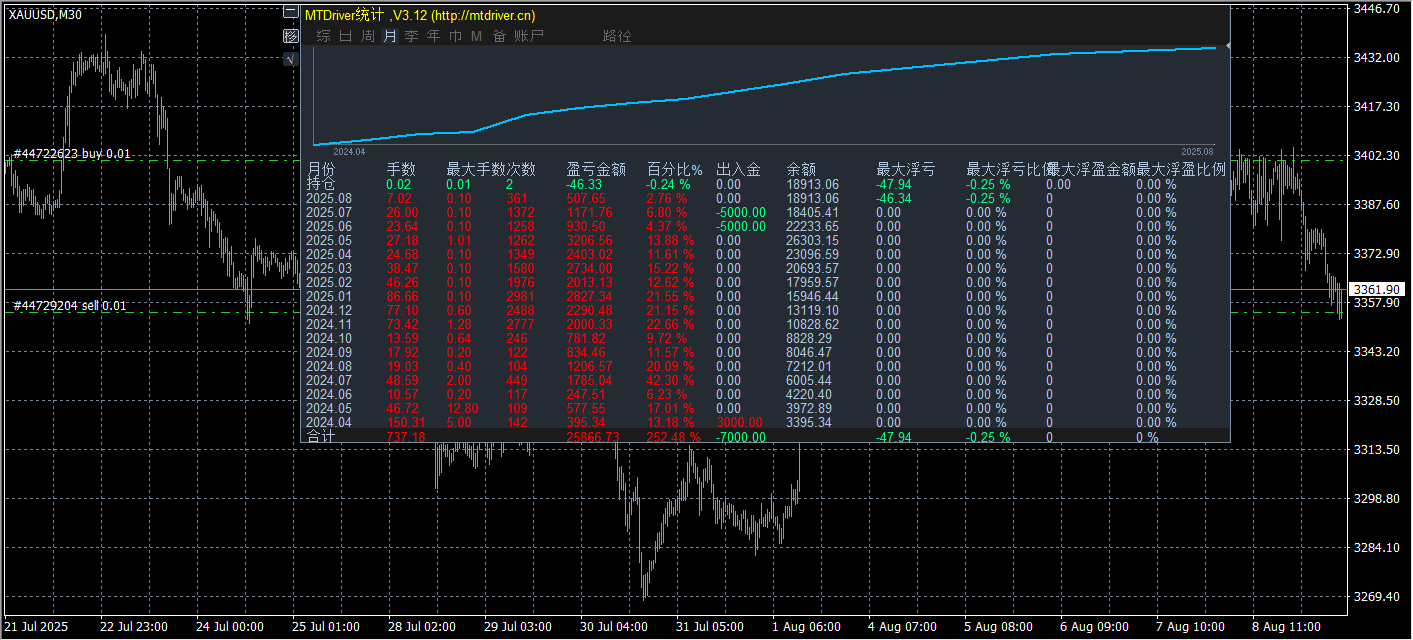Select the √ indicator icon on the left

pyautogui.click(x=290, y=58)
